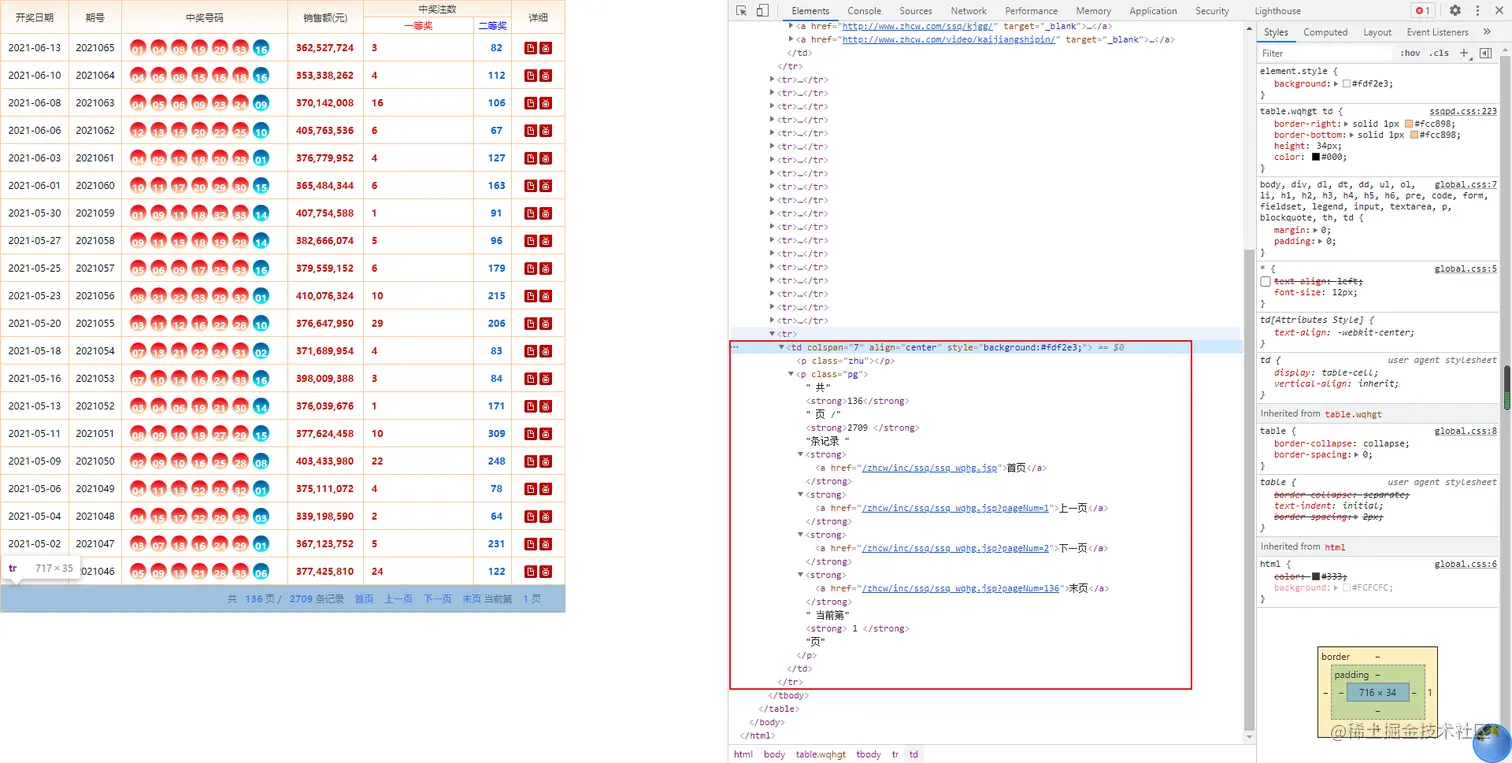Click the Styles Filter input field
Viewport: 1512px width, 763px height.
pyautogui.click(x=1325, y=53)
